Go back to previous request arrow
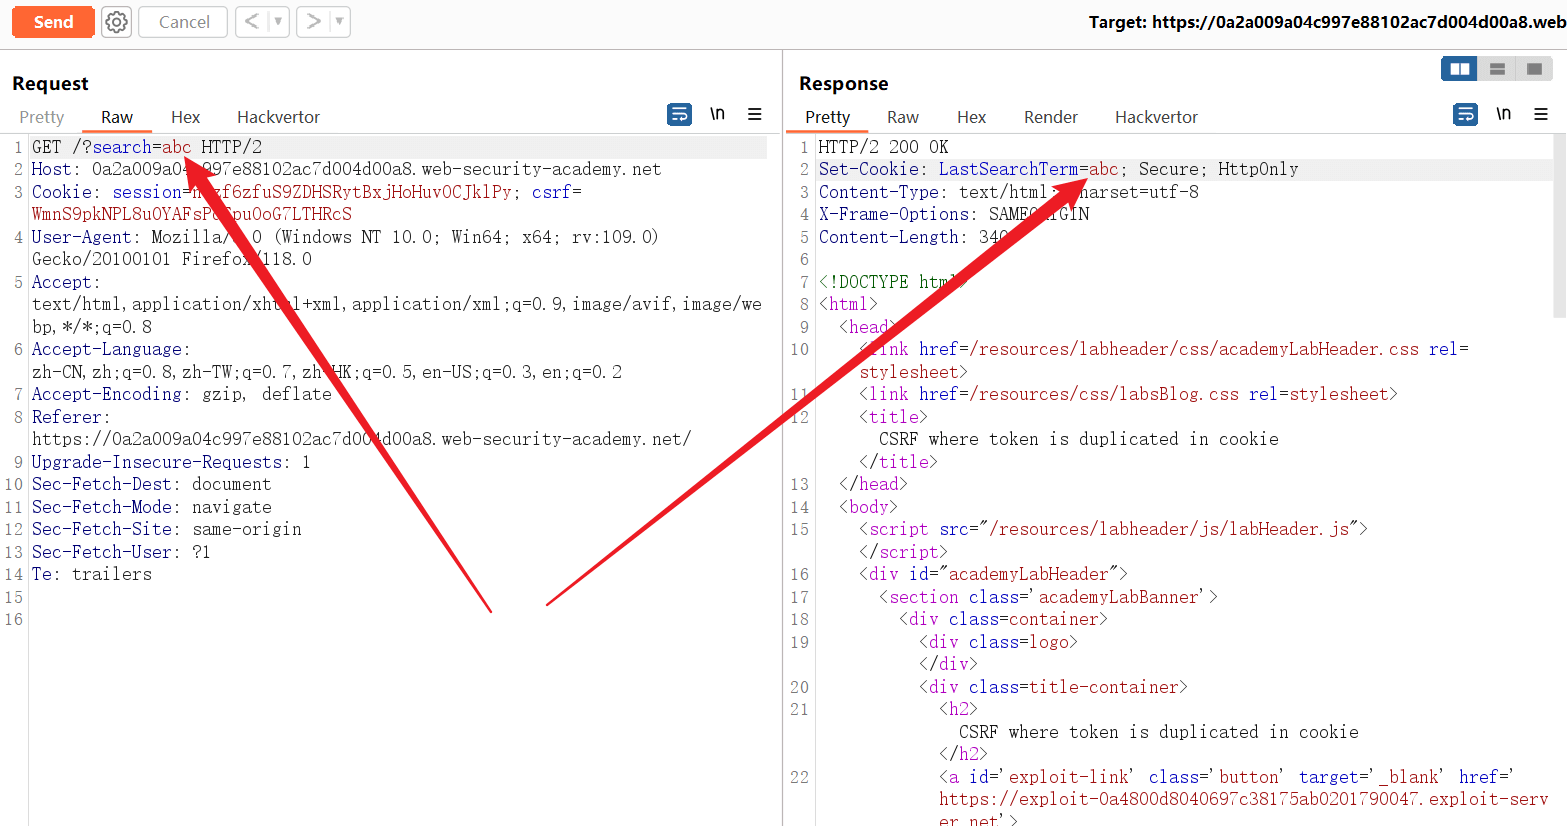The height and width of the screenshot is (826, 1567). [x=252, y=21]
